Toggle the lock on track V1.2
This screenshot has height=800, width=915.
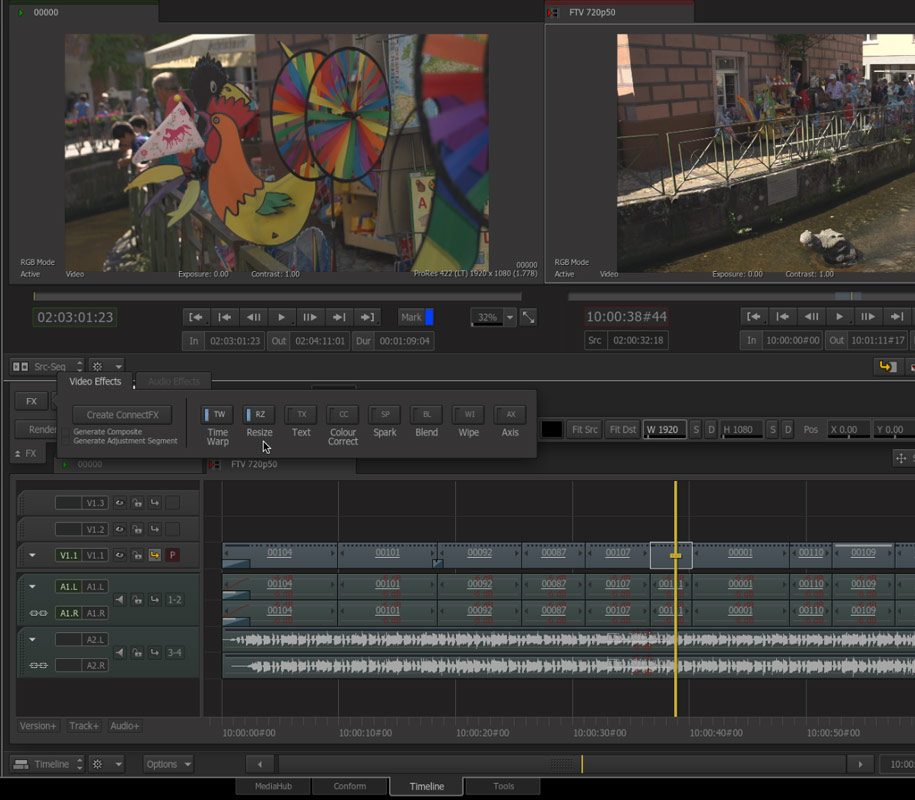click(137, 529)
